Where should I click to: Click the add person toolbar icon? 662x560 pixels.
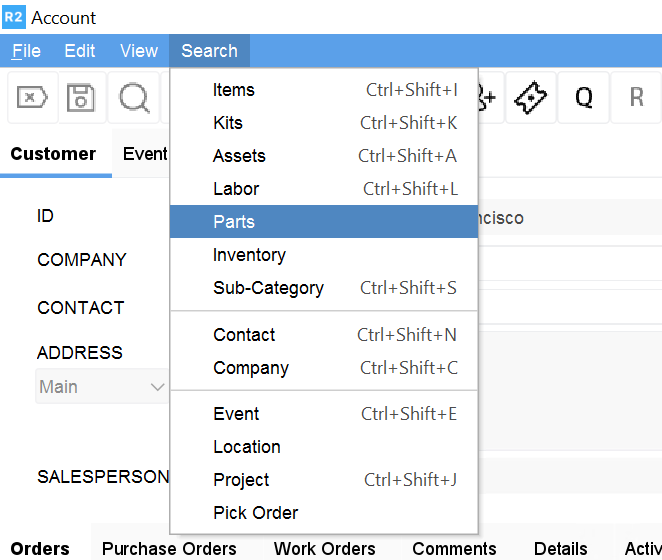coord(487,97)
